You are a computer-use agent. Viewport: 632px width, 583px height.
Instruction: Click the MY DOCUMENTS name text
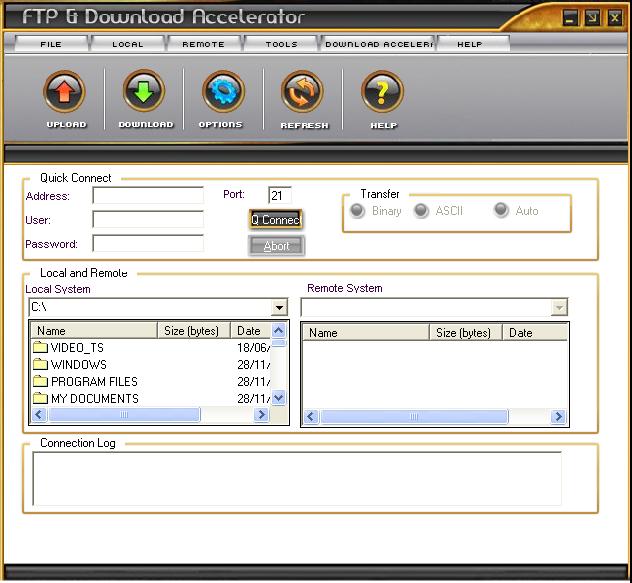coord(95,399)
